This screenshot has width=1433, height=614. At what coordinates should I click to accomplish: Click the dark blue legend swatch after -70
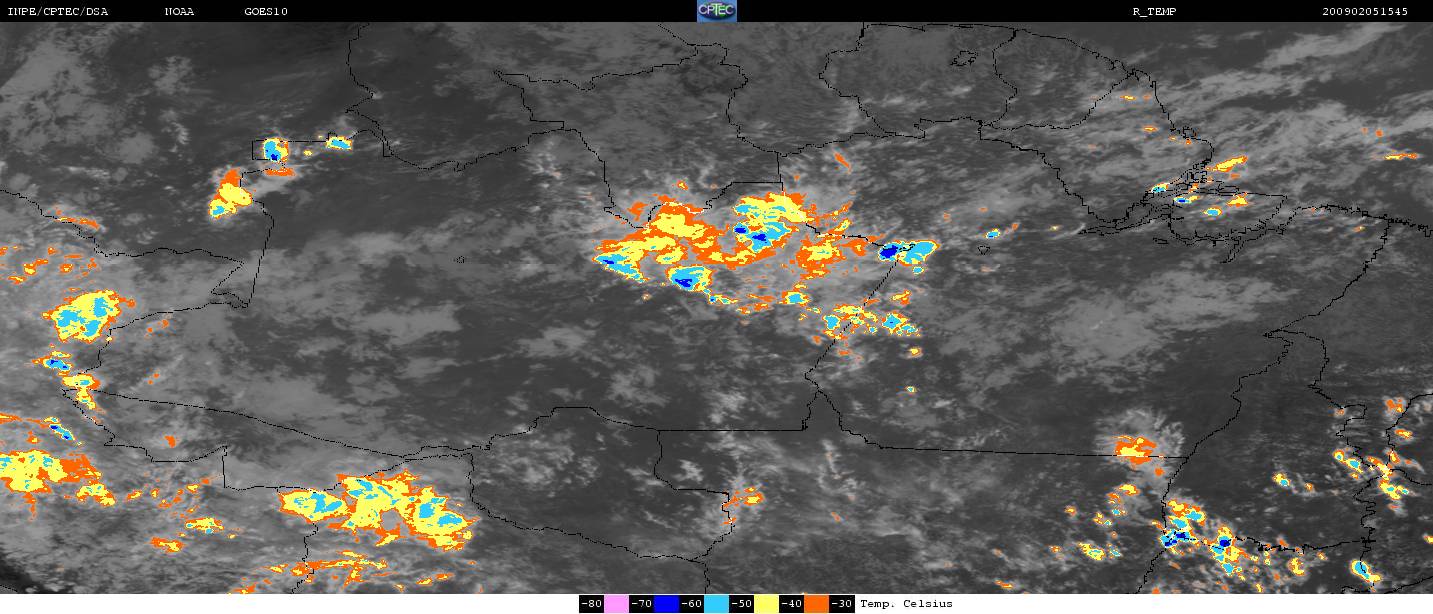pyautogui.click(x=666, y=604)
